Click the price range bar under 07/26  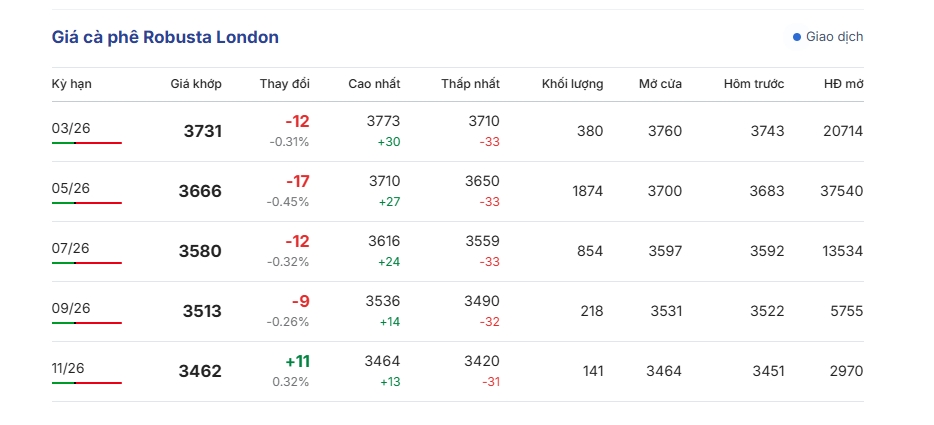click(87, 263)
